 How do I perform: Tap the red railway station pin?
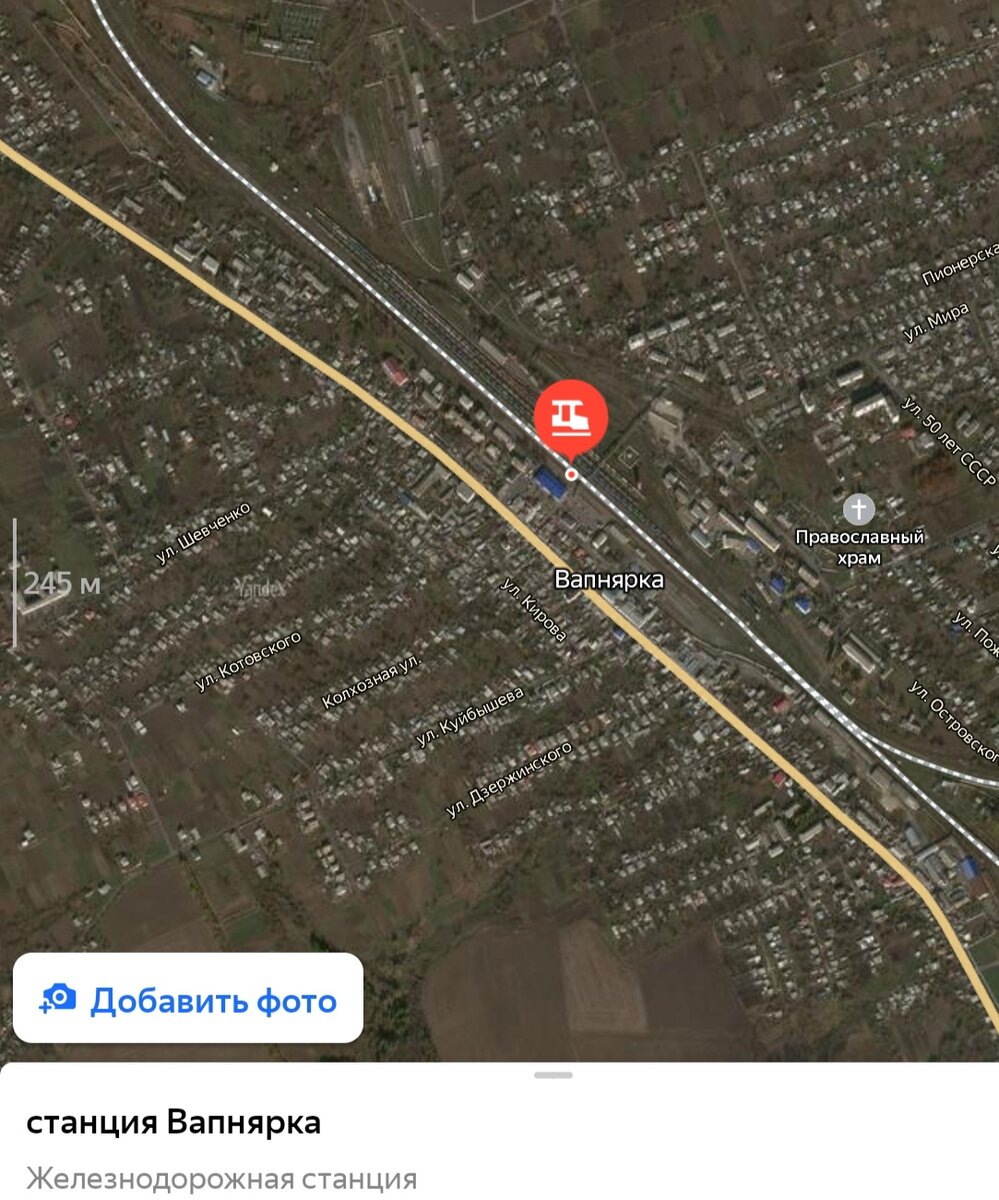(571, 416)
